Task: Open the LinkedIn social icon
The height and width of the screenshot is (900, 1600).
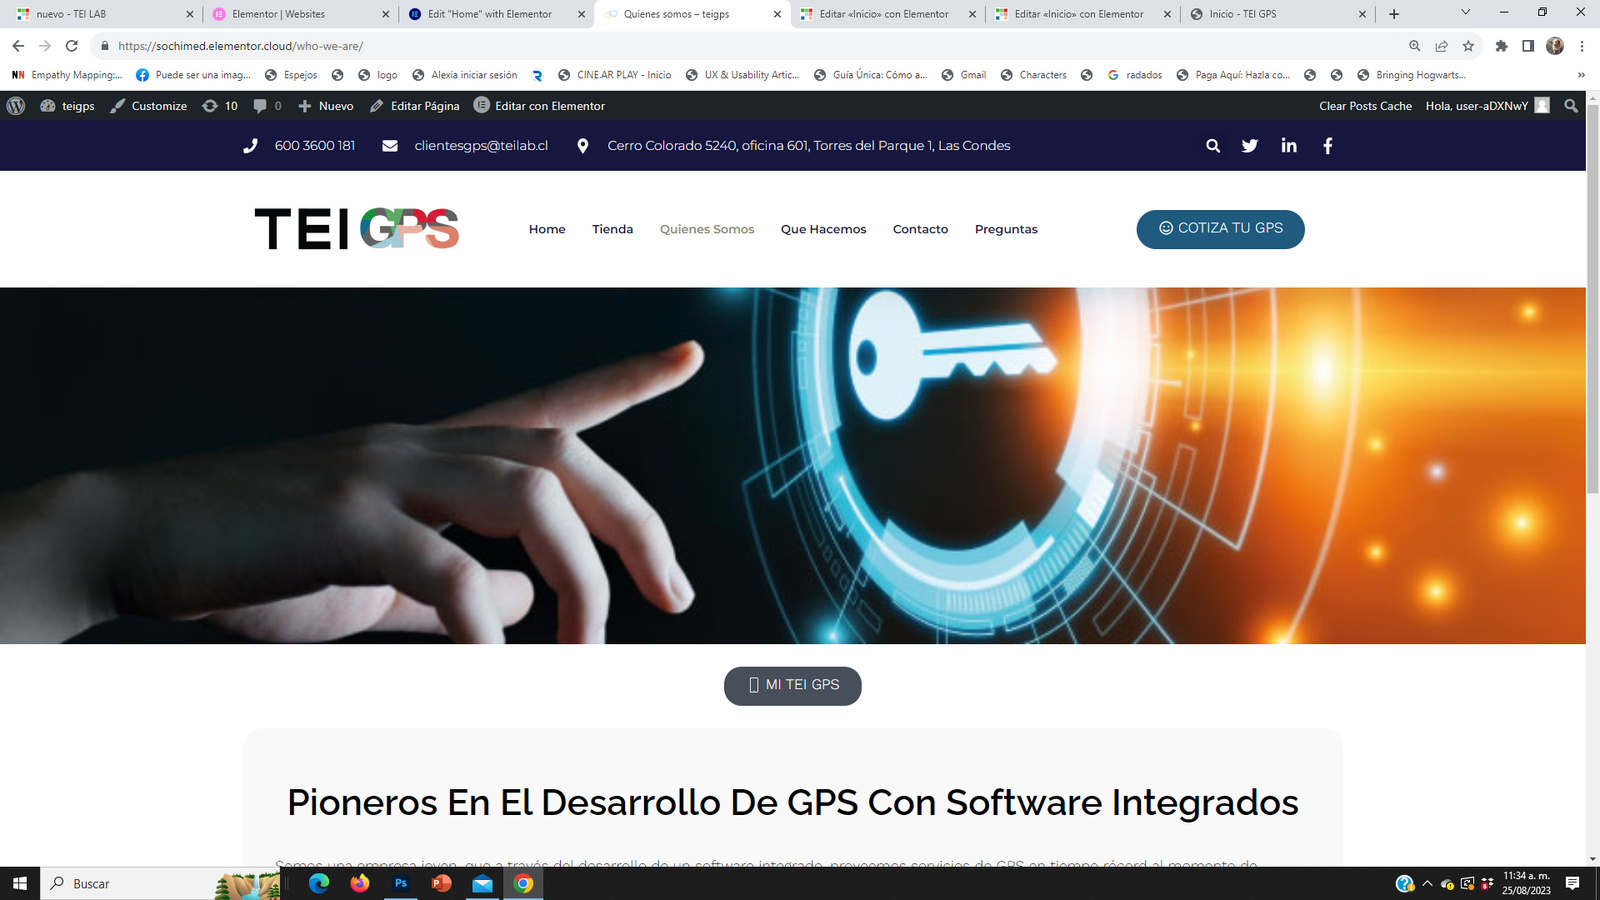Action: [x=1289, y=146]
